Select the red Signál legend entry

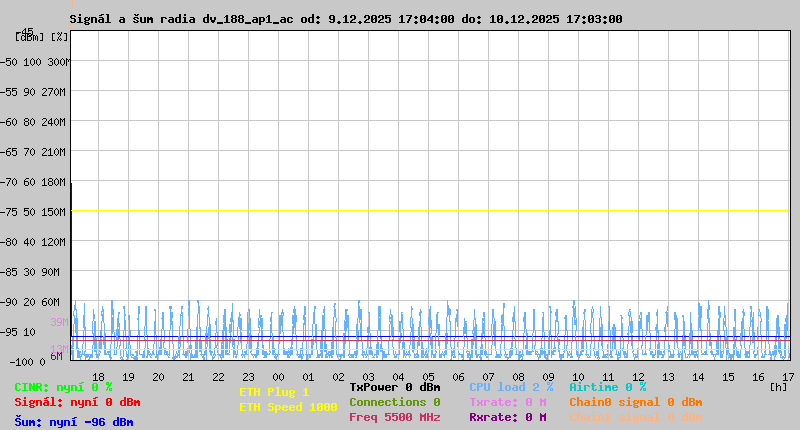pyautogui.click(x=77, y=402)
